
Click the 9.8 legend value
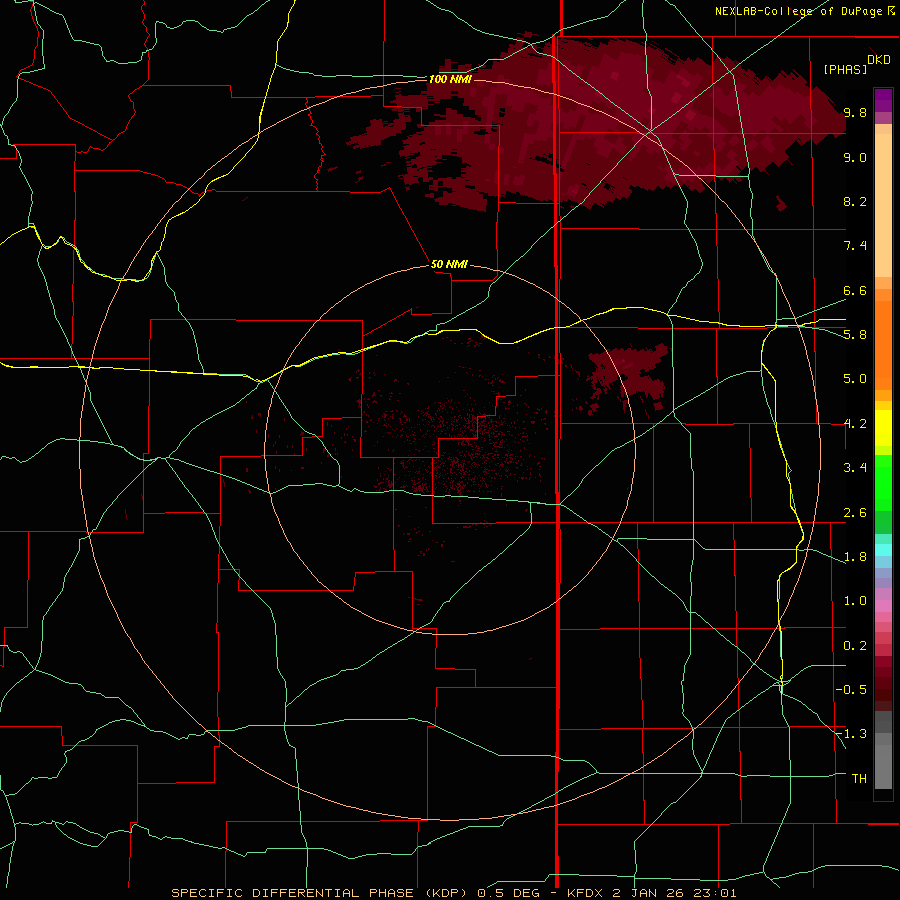pyautogui.click(x=855, y=112)
